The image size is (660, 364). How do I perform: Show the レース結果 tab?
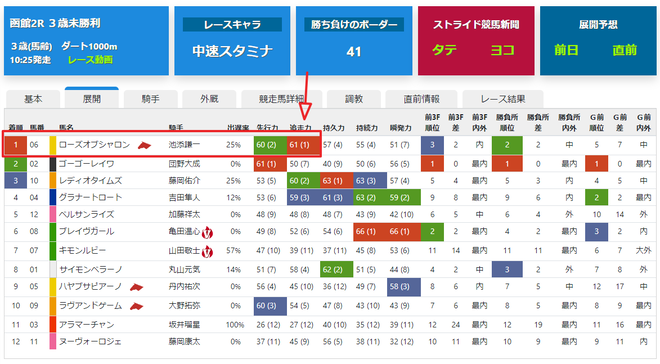point(503,99)
